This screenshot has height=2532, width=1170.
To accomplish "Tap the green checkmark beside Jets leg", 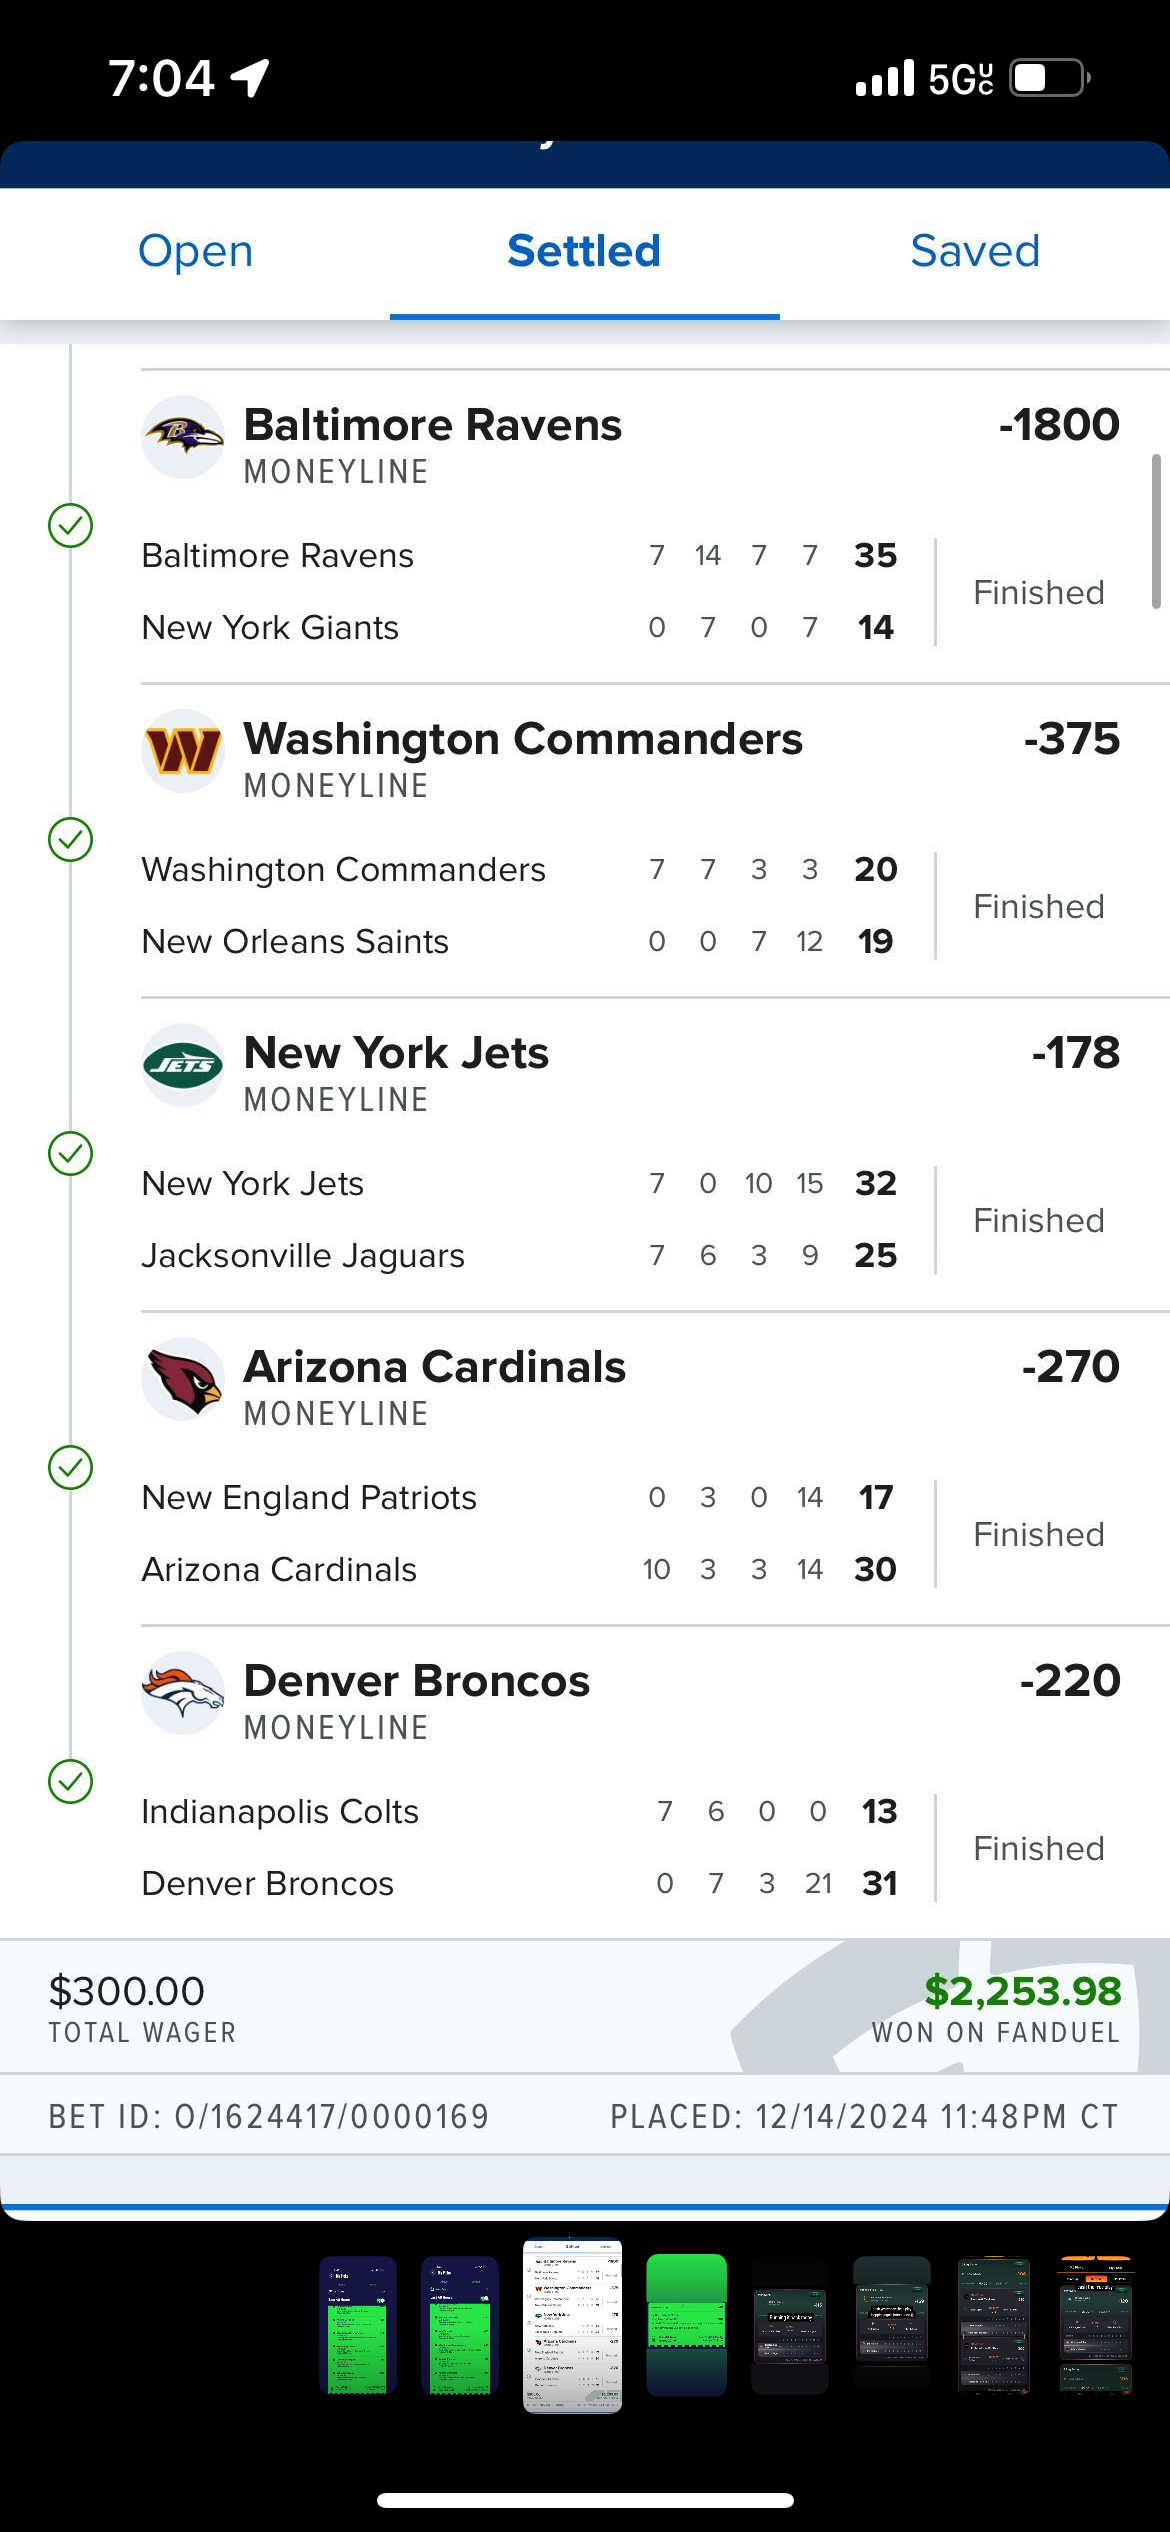I will tap(71, 1154).
